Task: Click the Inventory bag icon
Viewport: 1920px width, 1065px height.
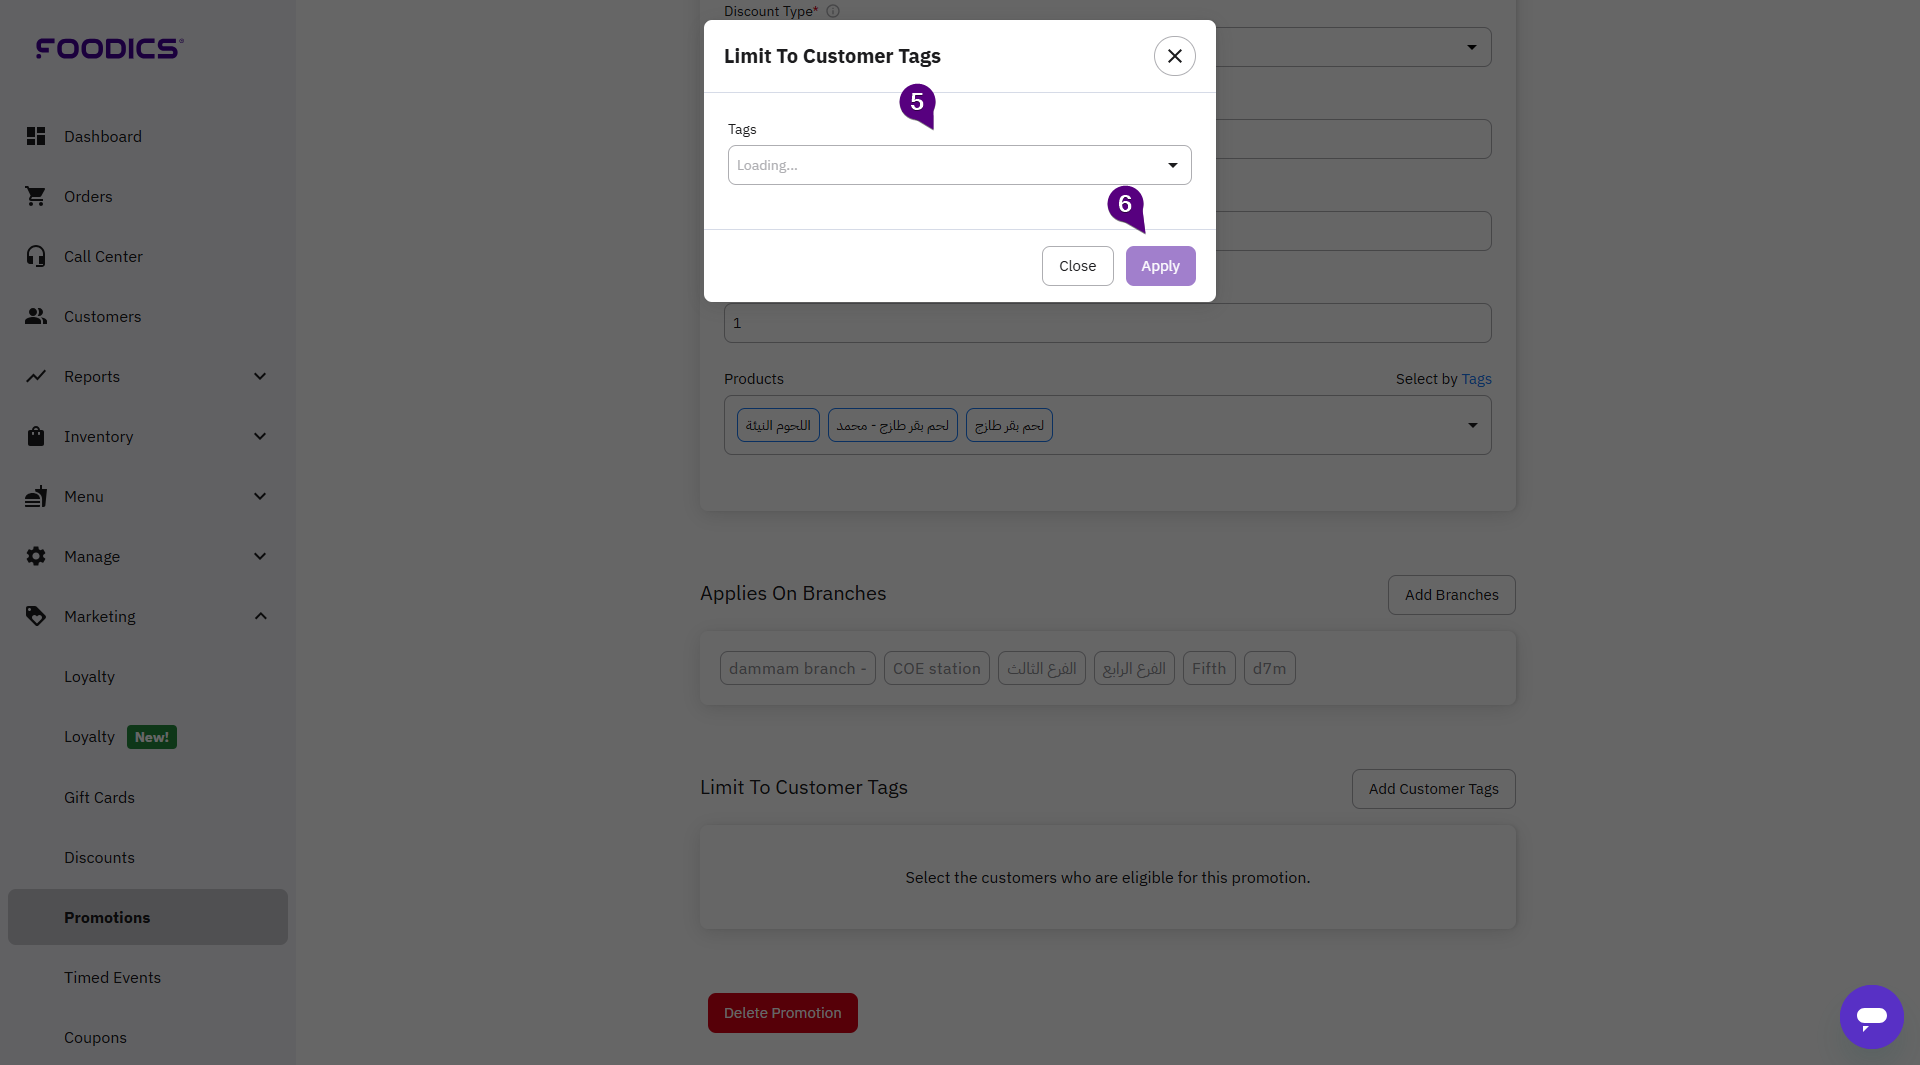Action: pyautogui.click(x=36, y=436)
